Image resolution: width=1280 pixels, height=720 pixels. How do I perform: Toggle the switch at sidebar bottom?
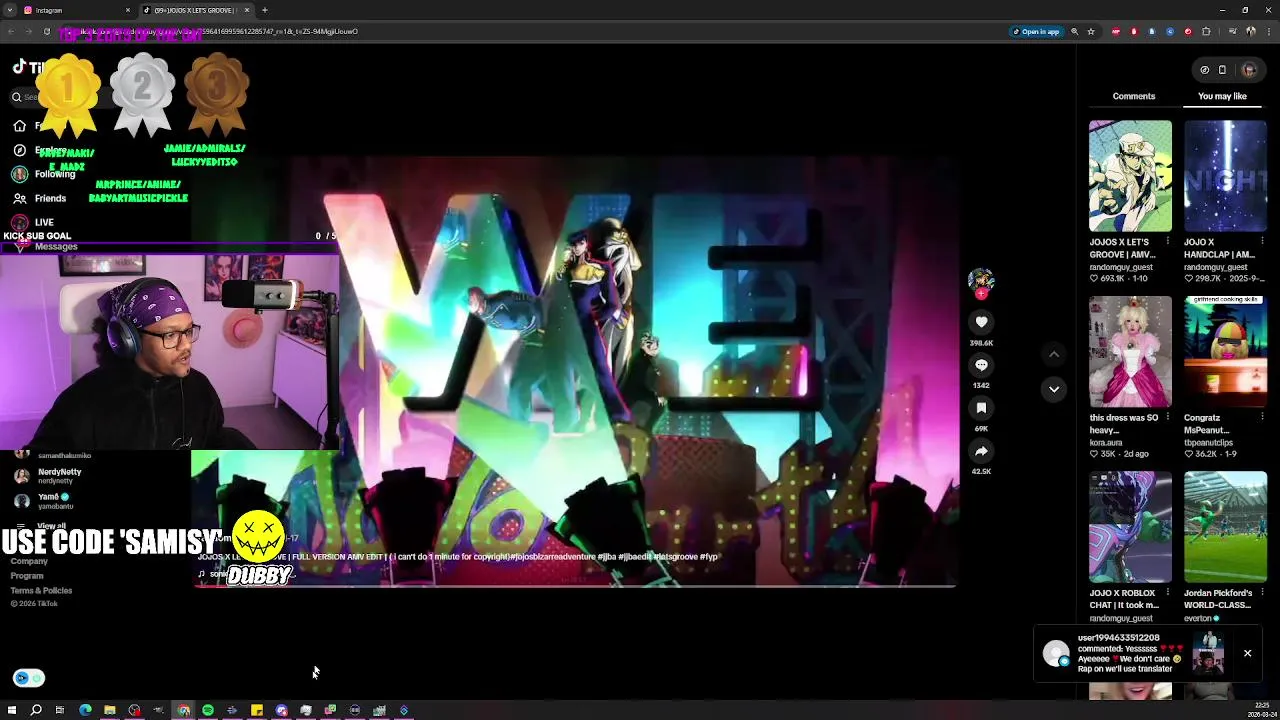pyautogui.click(x=29, y=678)
